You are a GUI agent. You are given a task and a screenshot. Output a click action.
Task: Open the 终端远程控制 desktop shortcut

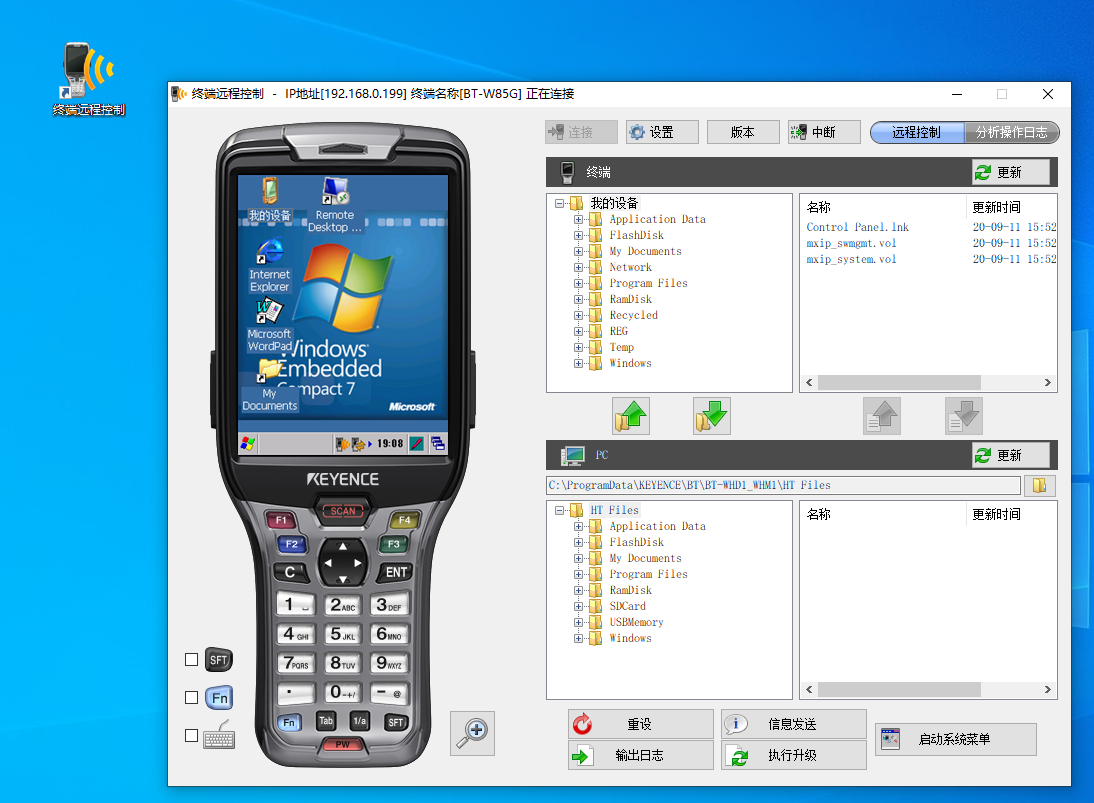click(x=89, y=79)
